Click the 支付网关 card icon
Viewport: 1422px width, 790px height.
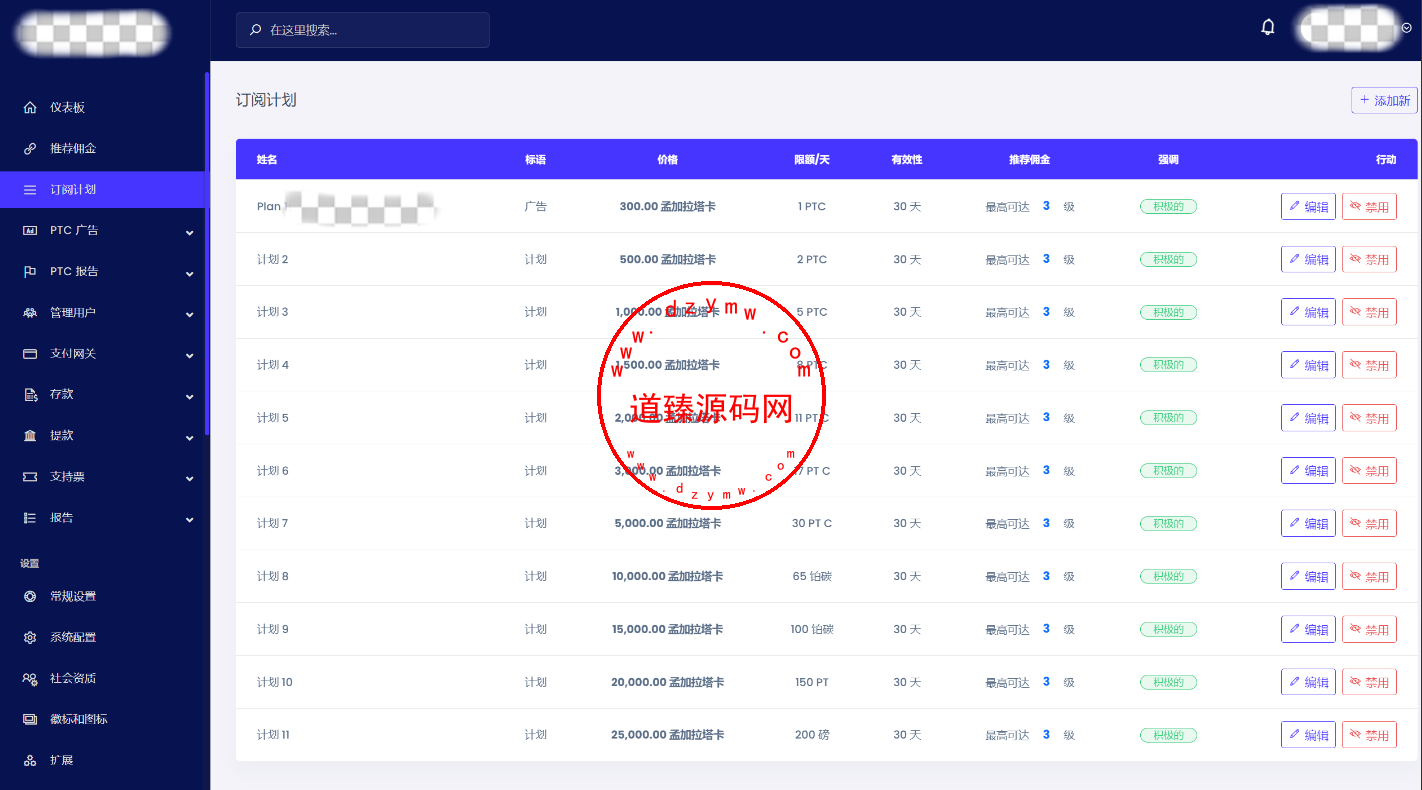coord(30,353)
